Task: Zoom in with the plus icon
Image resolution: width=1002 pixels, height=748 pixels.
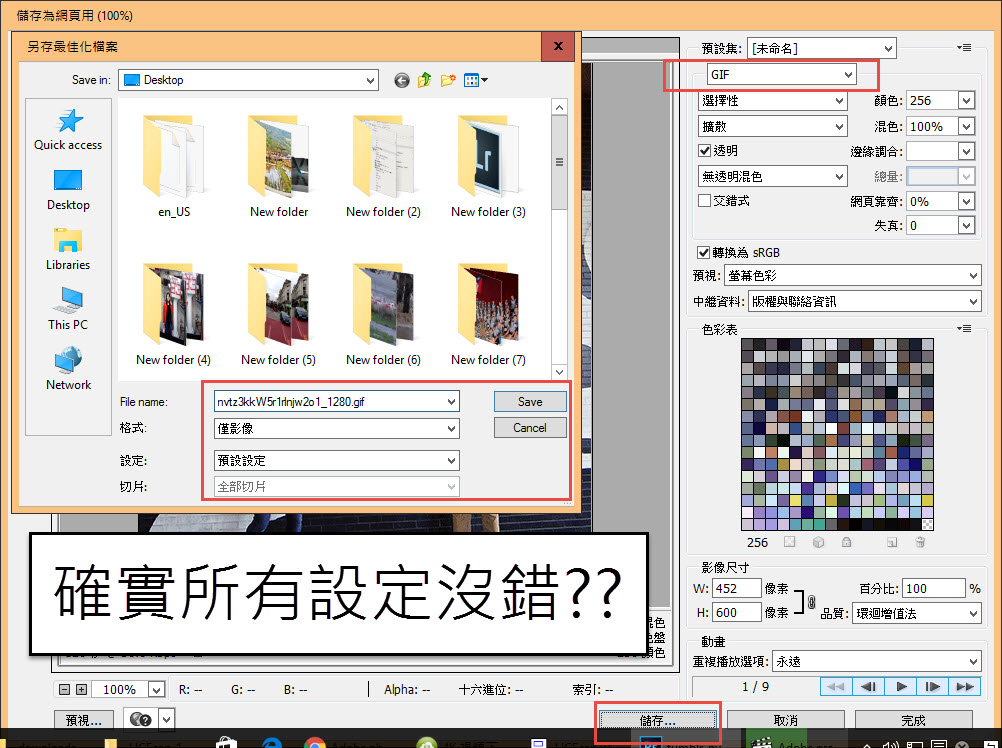Action: click(x=81, y=689)
